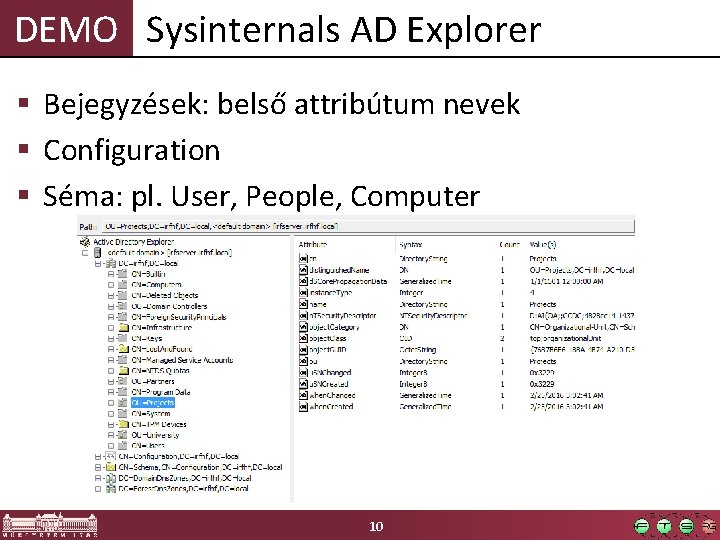Click the OU=Projects,DC=irfhf distinguishedName value
The width and height of the screenshot is (720, 540).
pos(582,270)
